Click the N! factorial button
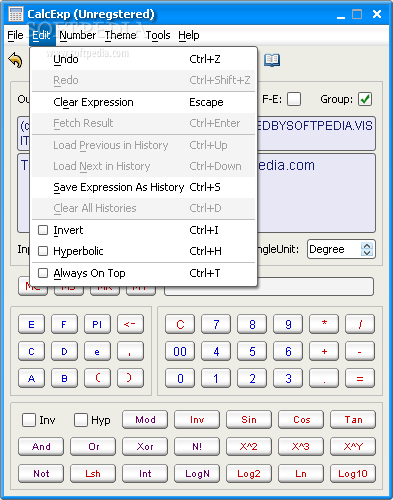This screenshot has width=393, height=500. (197, 447)
